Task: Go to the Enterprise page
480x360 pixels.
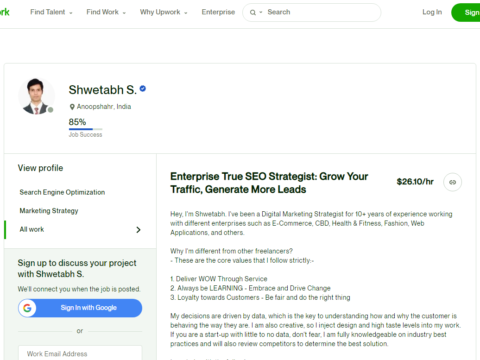Action: [218, 12]
